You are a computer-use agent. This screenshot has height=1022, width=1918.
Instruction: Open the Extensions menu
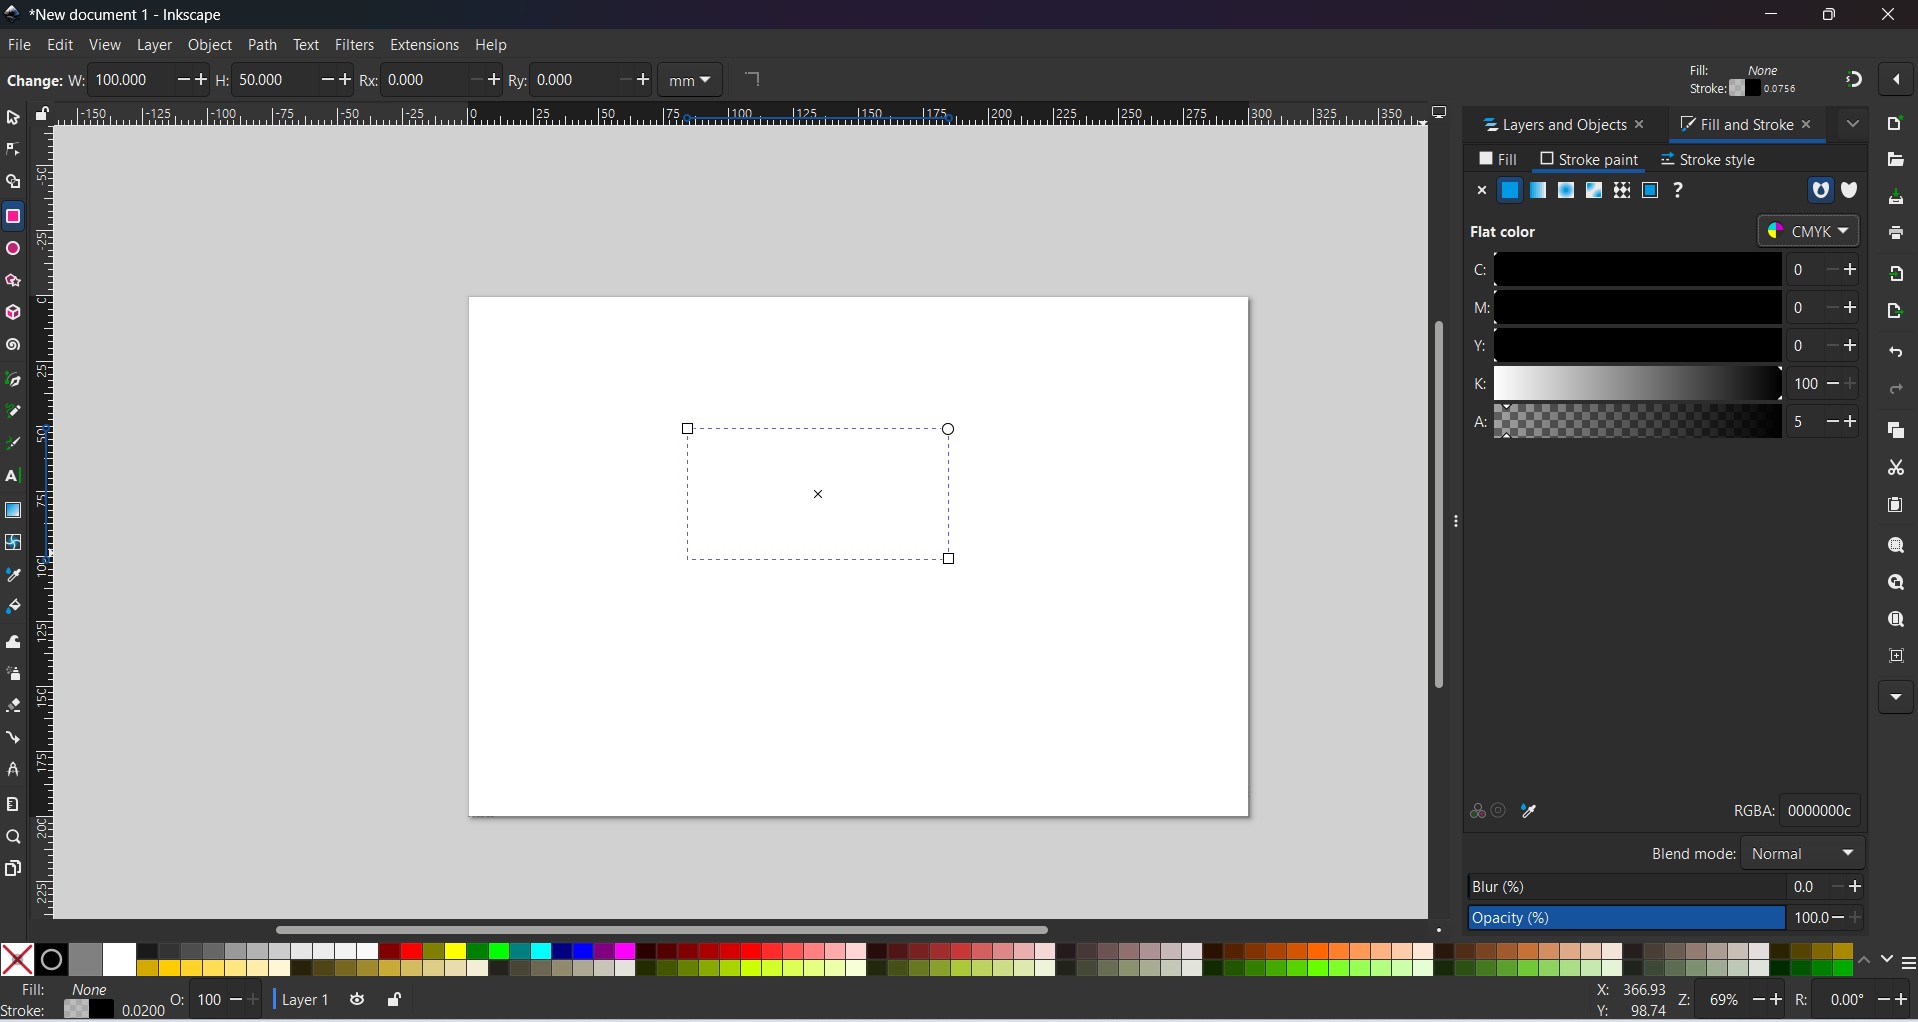[x=424, y=45]
